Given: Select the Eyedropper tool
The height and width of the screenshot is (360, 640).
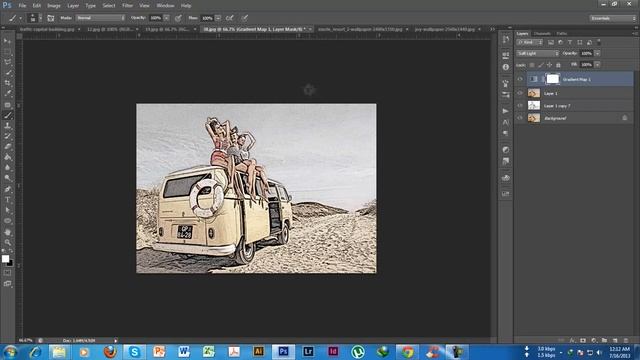Looking at the screenshot, I should pyautogui.click(x=7, y=93).
